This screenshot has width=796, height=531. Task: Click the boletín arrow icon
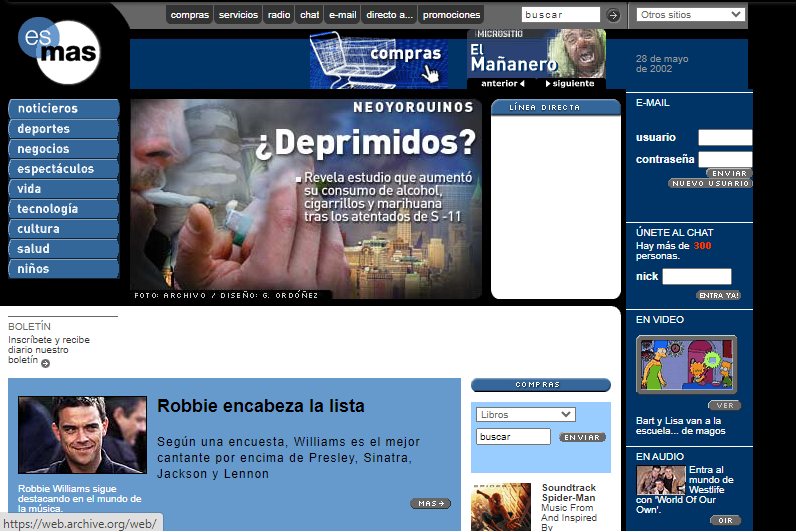tap(46, 363)
